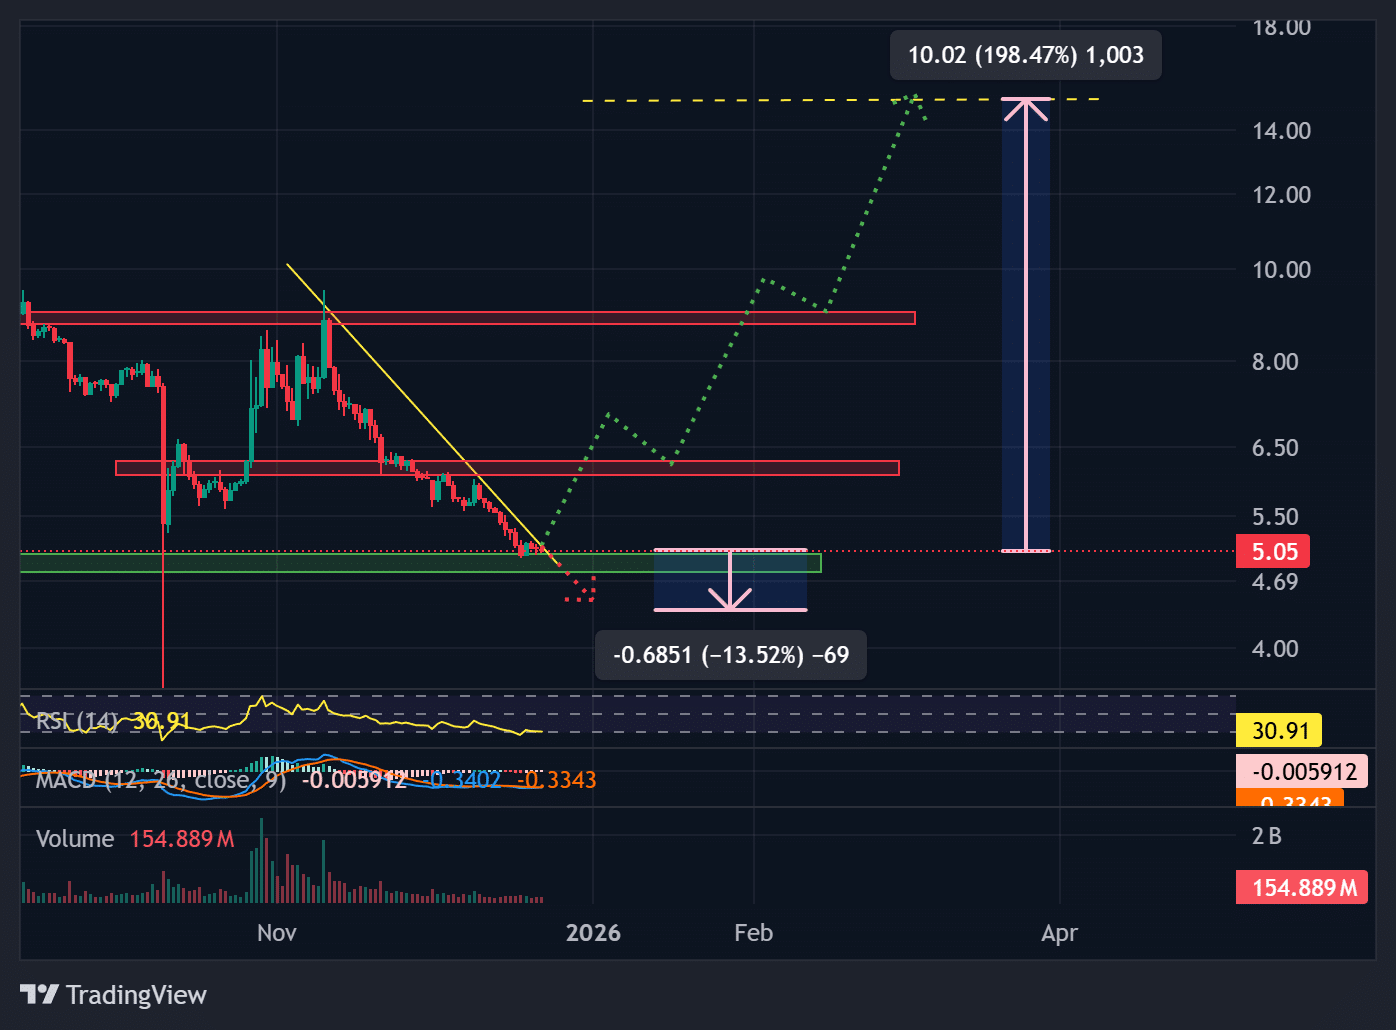Click the Feb label on time axis
This screenshot has width=1396, height=1030.
tap(753, 933)
